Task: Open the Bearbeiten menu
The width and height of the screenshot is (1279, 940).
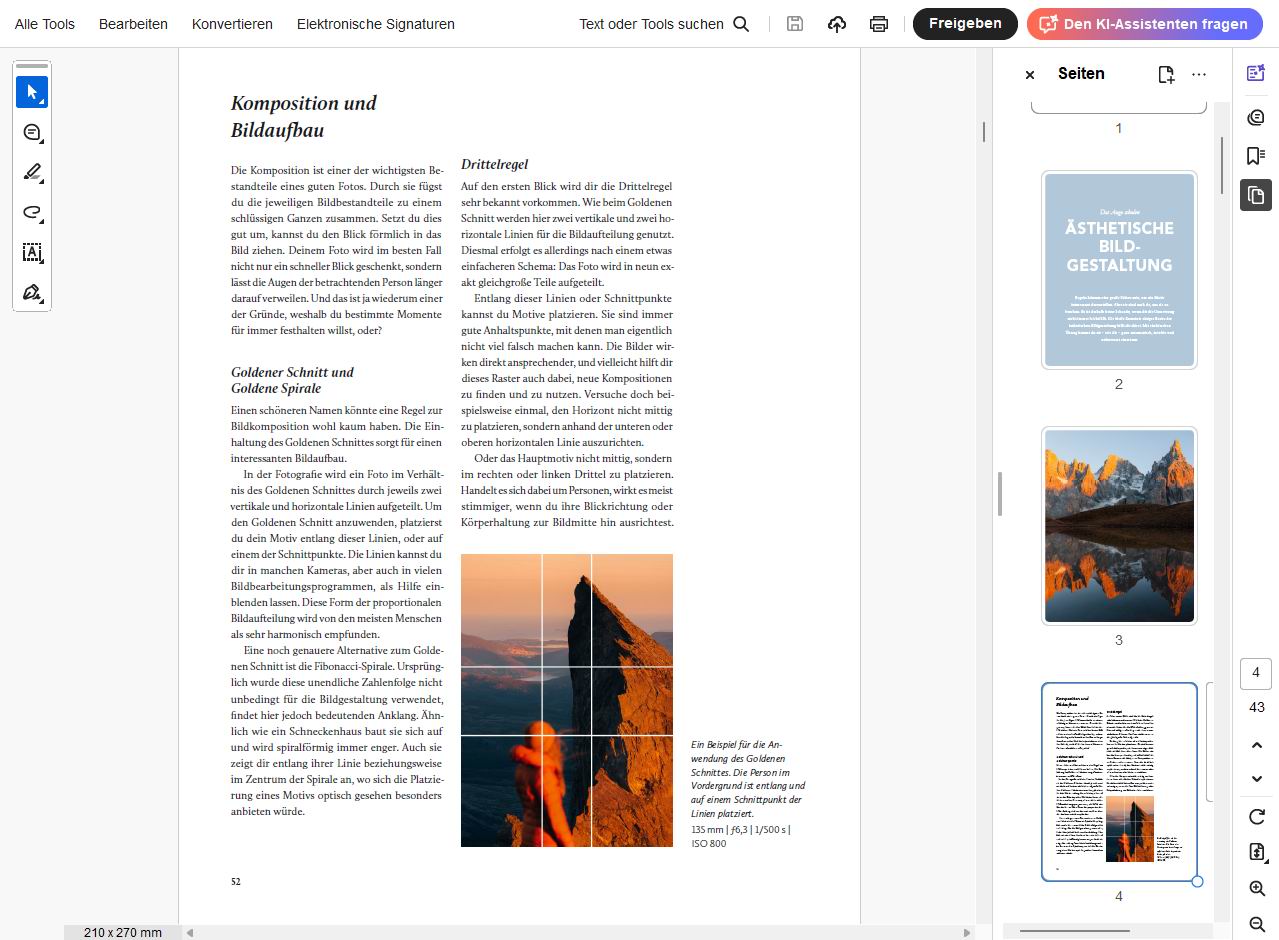Action: (133, 24)
